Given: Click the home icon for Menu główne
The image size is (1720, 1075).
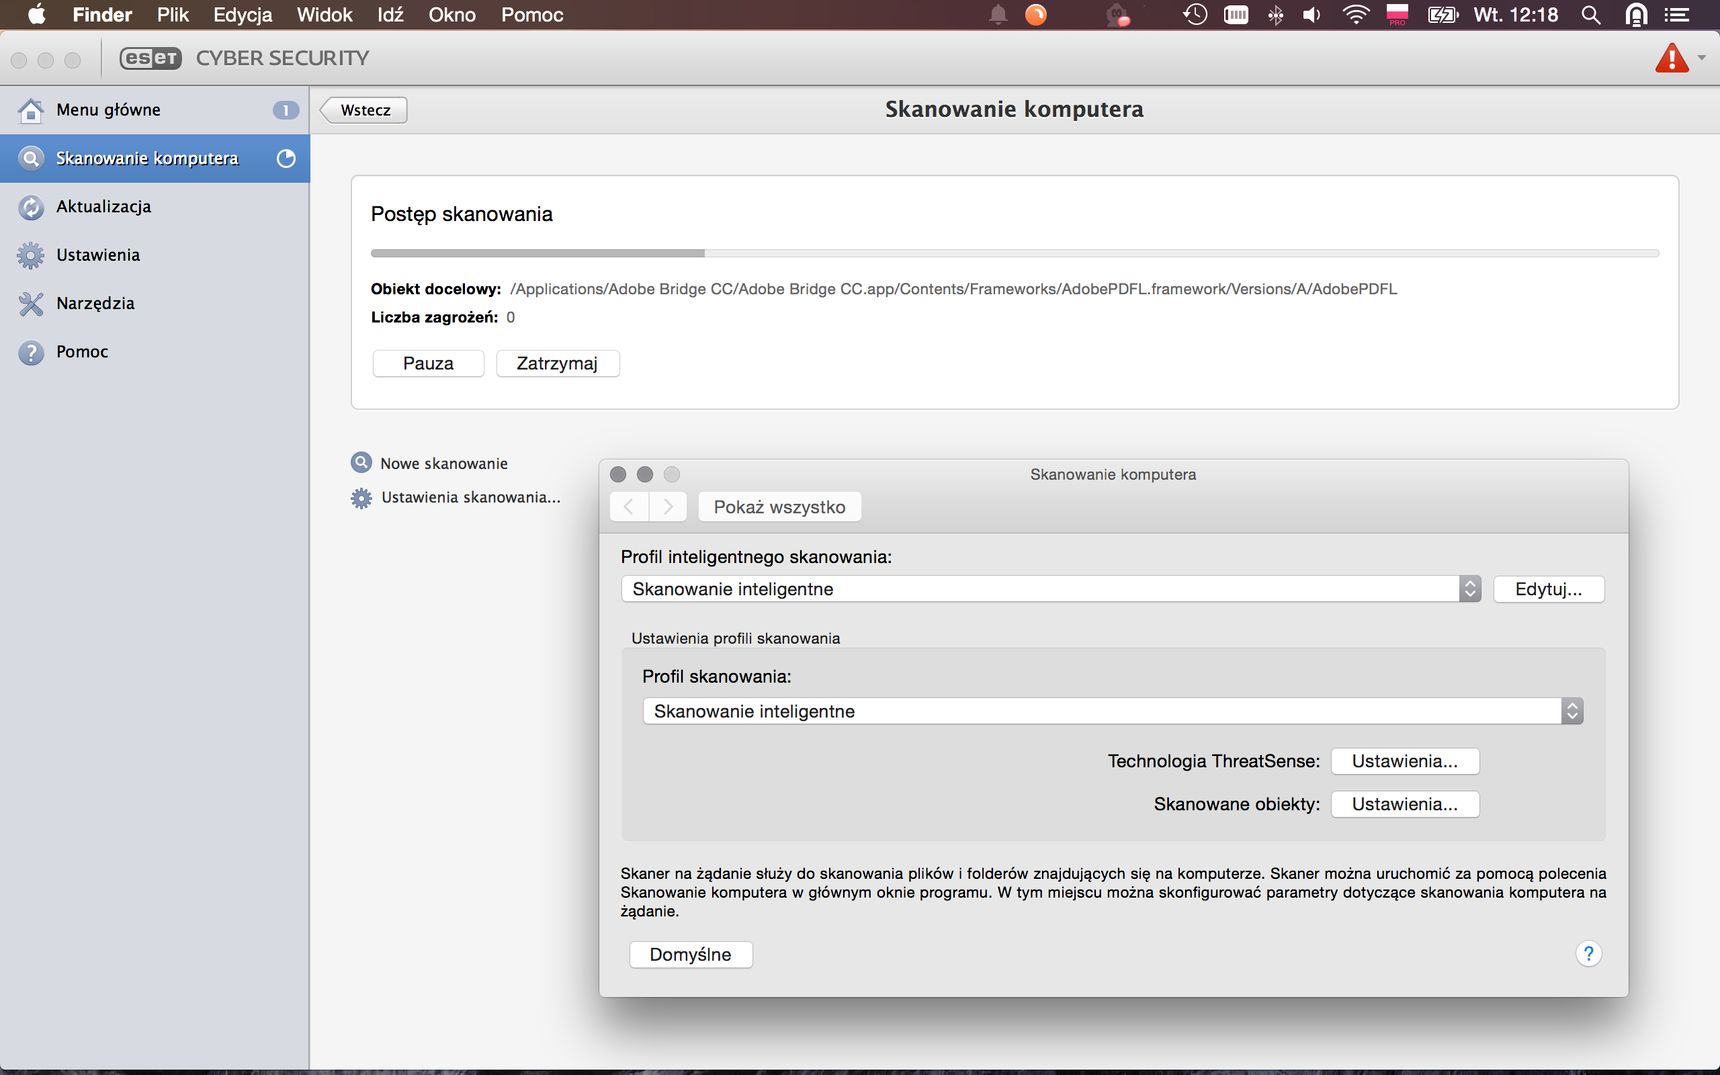Looking at the screenshot, I should [31, 110].
